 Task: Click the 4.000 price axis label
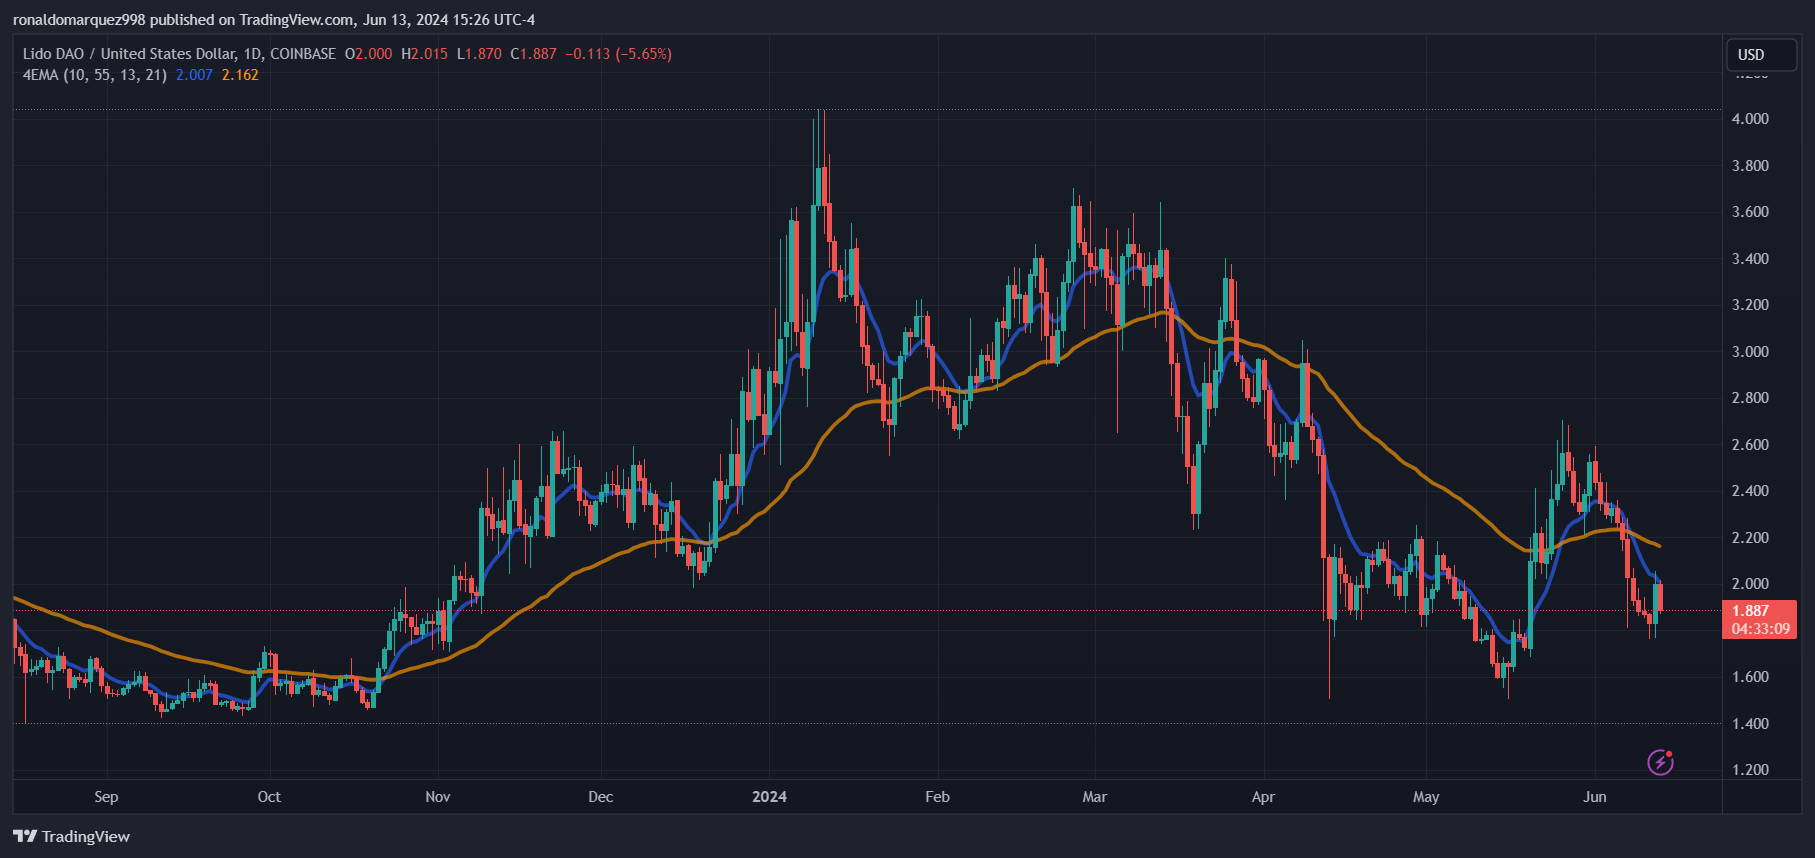click(1750, 119)
